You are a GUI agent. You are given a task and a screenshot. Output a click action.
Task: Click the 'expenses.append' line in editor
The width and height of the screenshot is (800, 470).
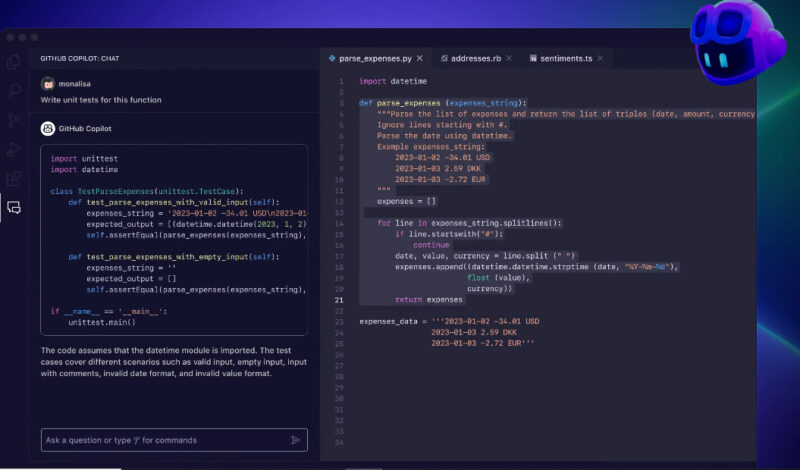(x=537, y=267)
